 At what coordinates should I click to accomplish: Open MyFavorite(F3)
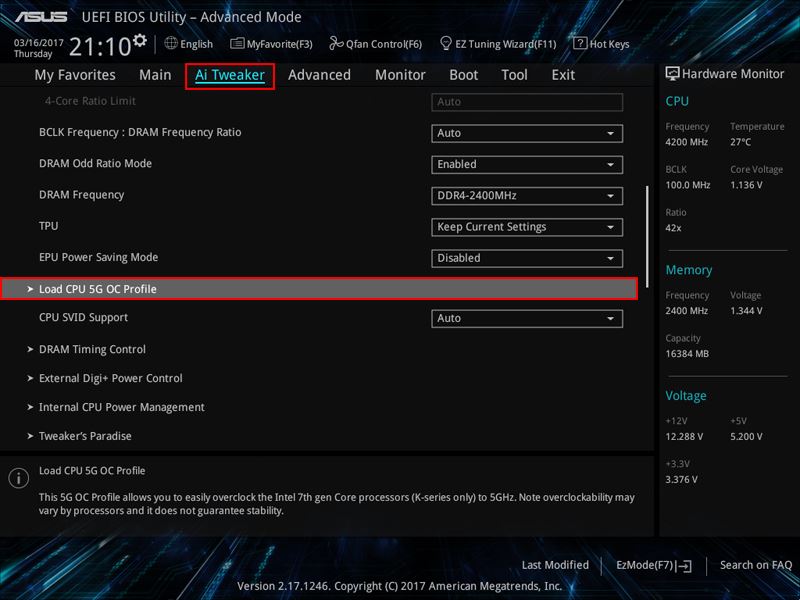(x=271, y=44)
